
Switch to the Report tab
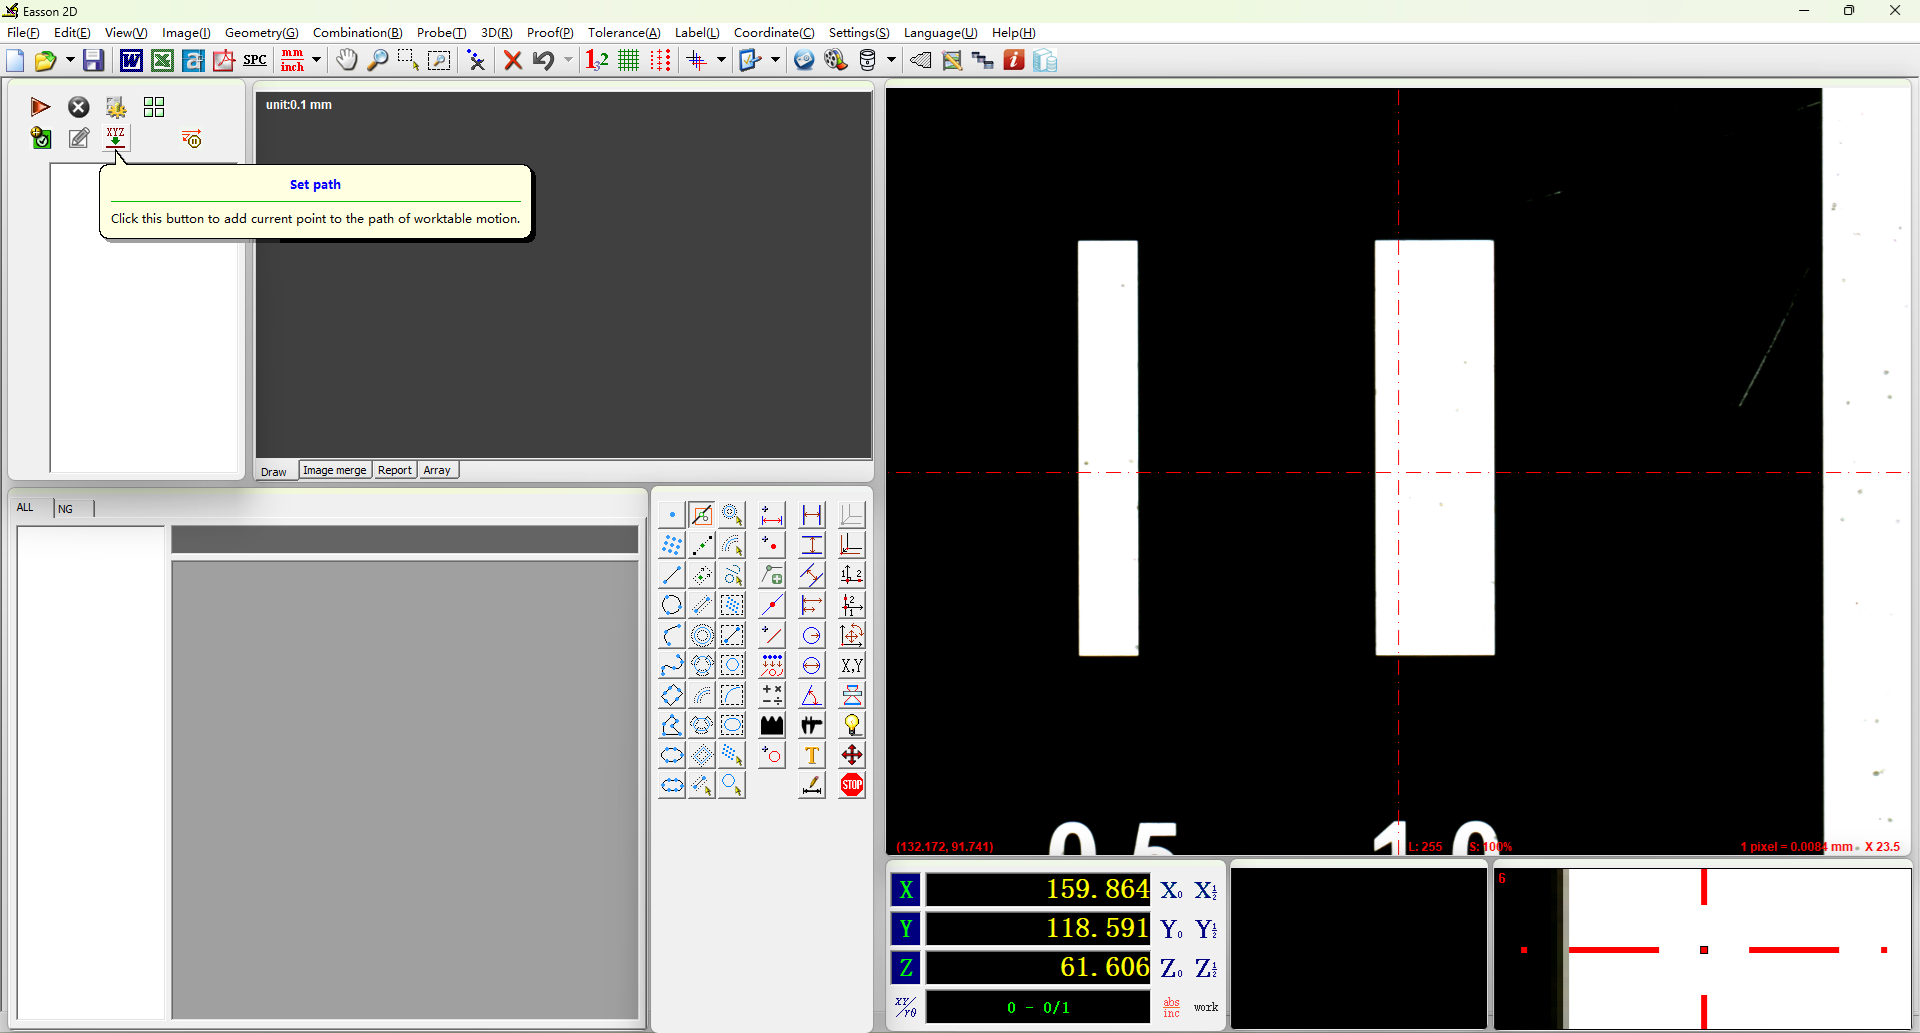(394, 470)
